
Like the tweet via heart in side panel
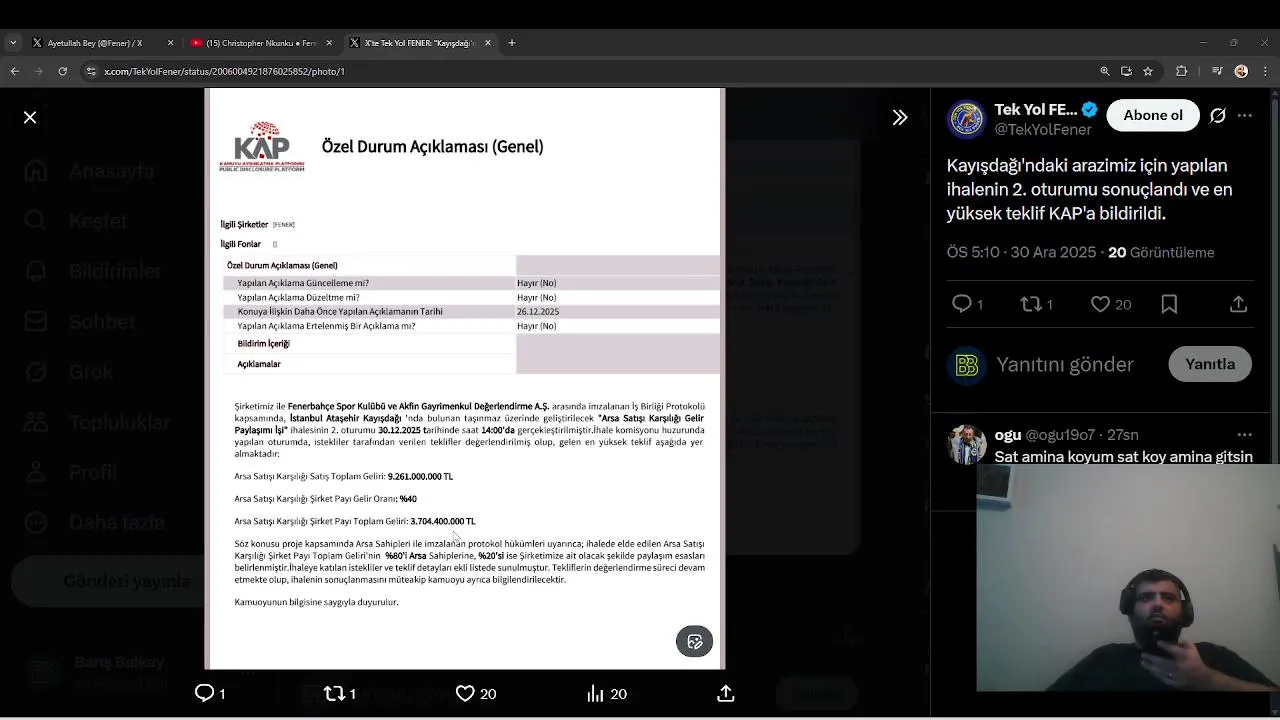[x=1100, y=304]
